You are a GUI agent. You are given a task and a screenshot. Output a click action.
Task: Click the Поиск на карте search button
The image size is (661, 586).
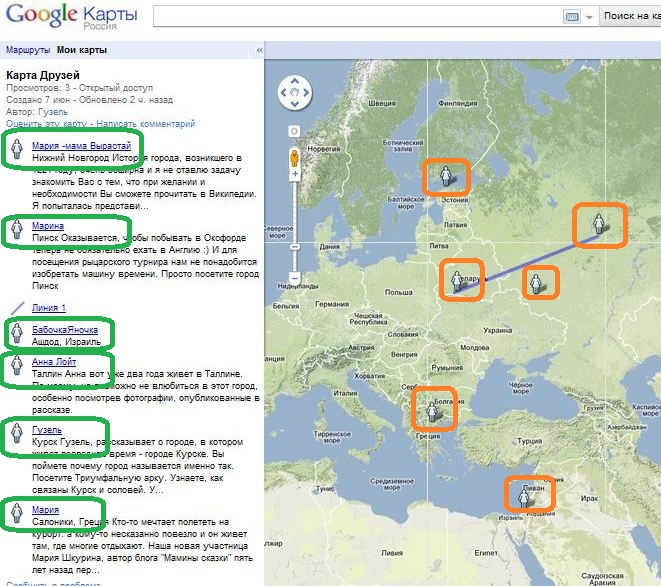point(631,16)
